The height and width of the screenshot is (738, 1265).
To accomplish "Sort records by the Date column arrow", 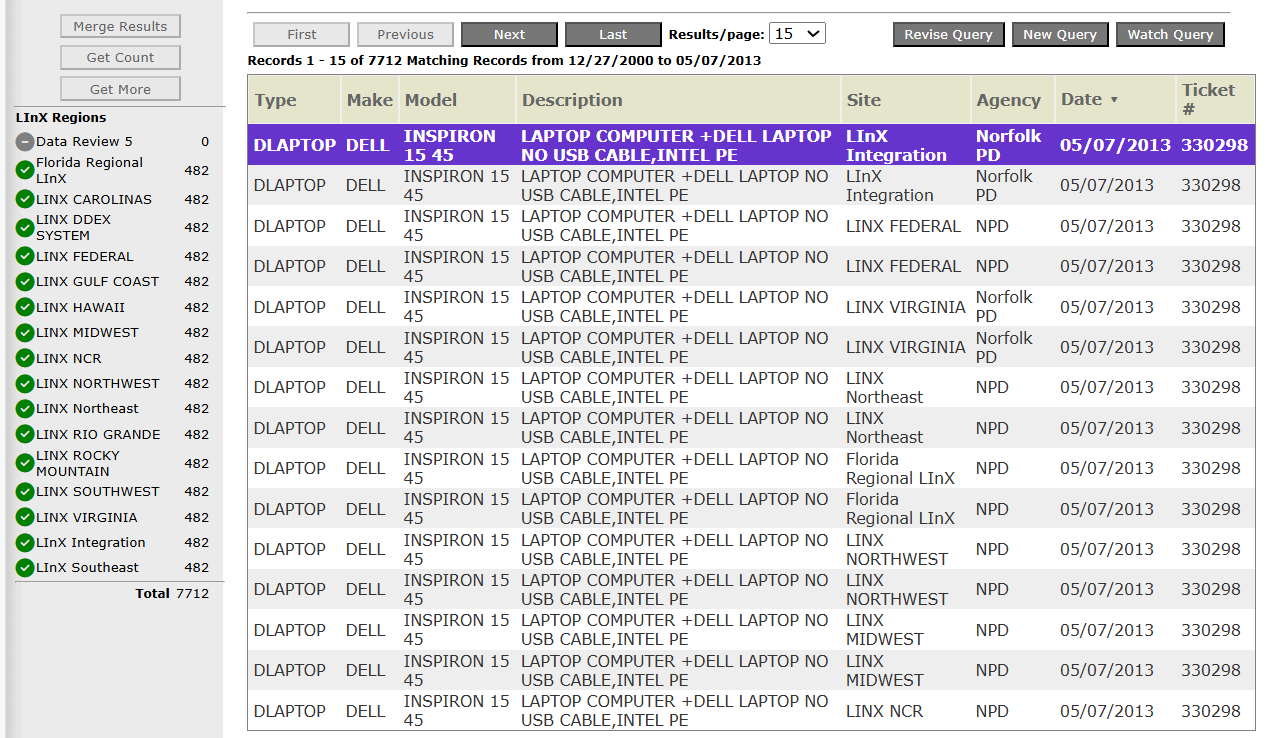I will [x=1114, y=100].
